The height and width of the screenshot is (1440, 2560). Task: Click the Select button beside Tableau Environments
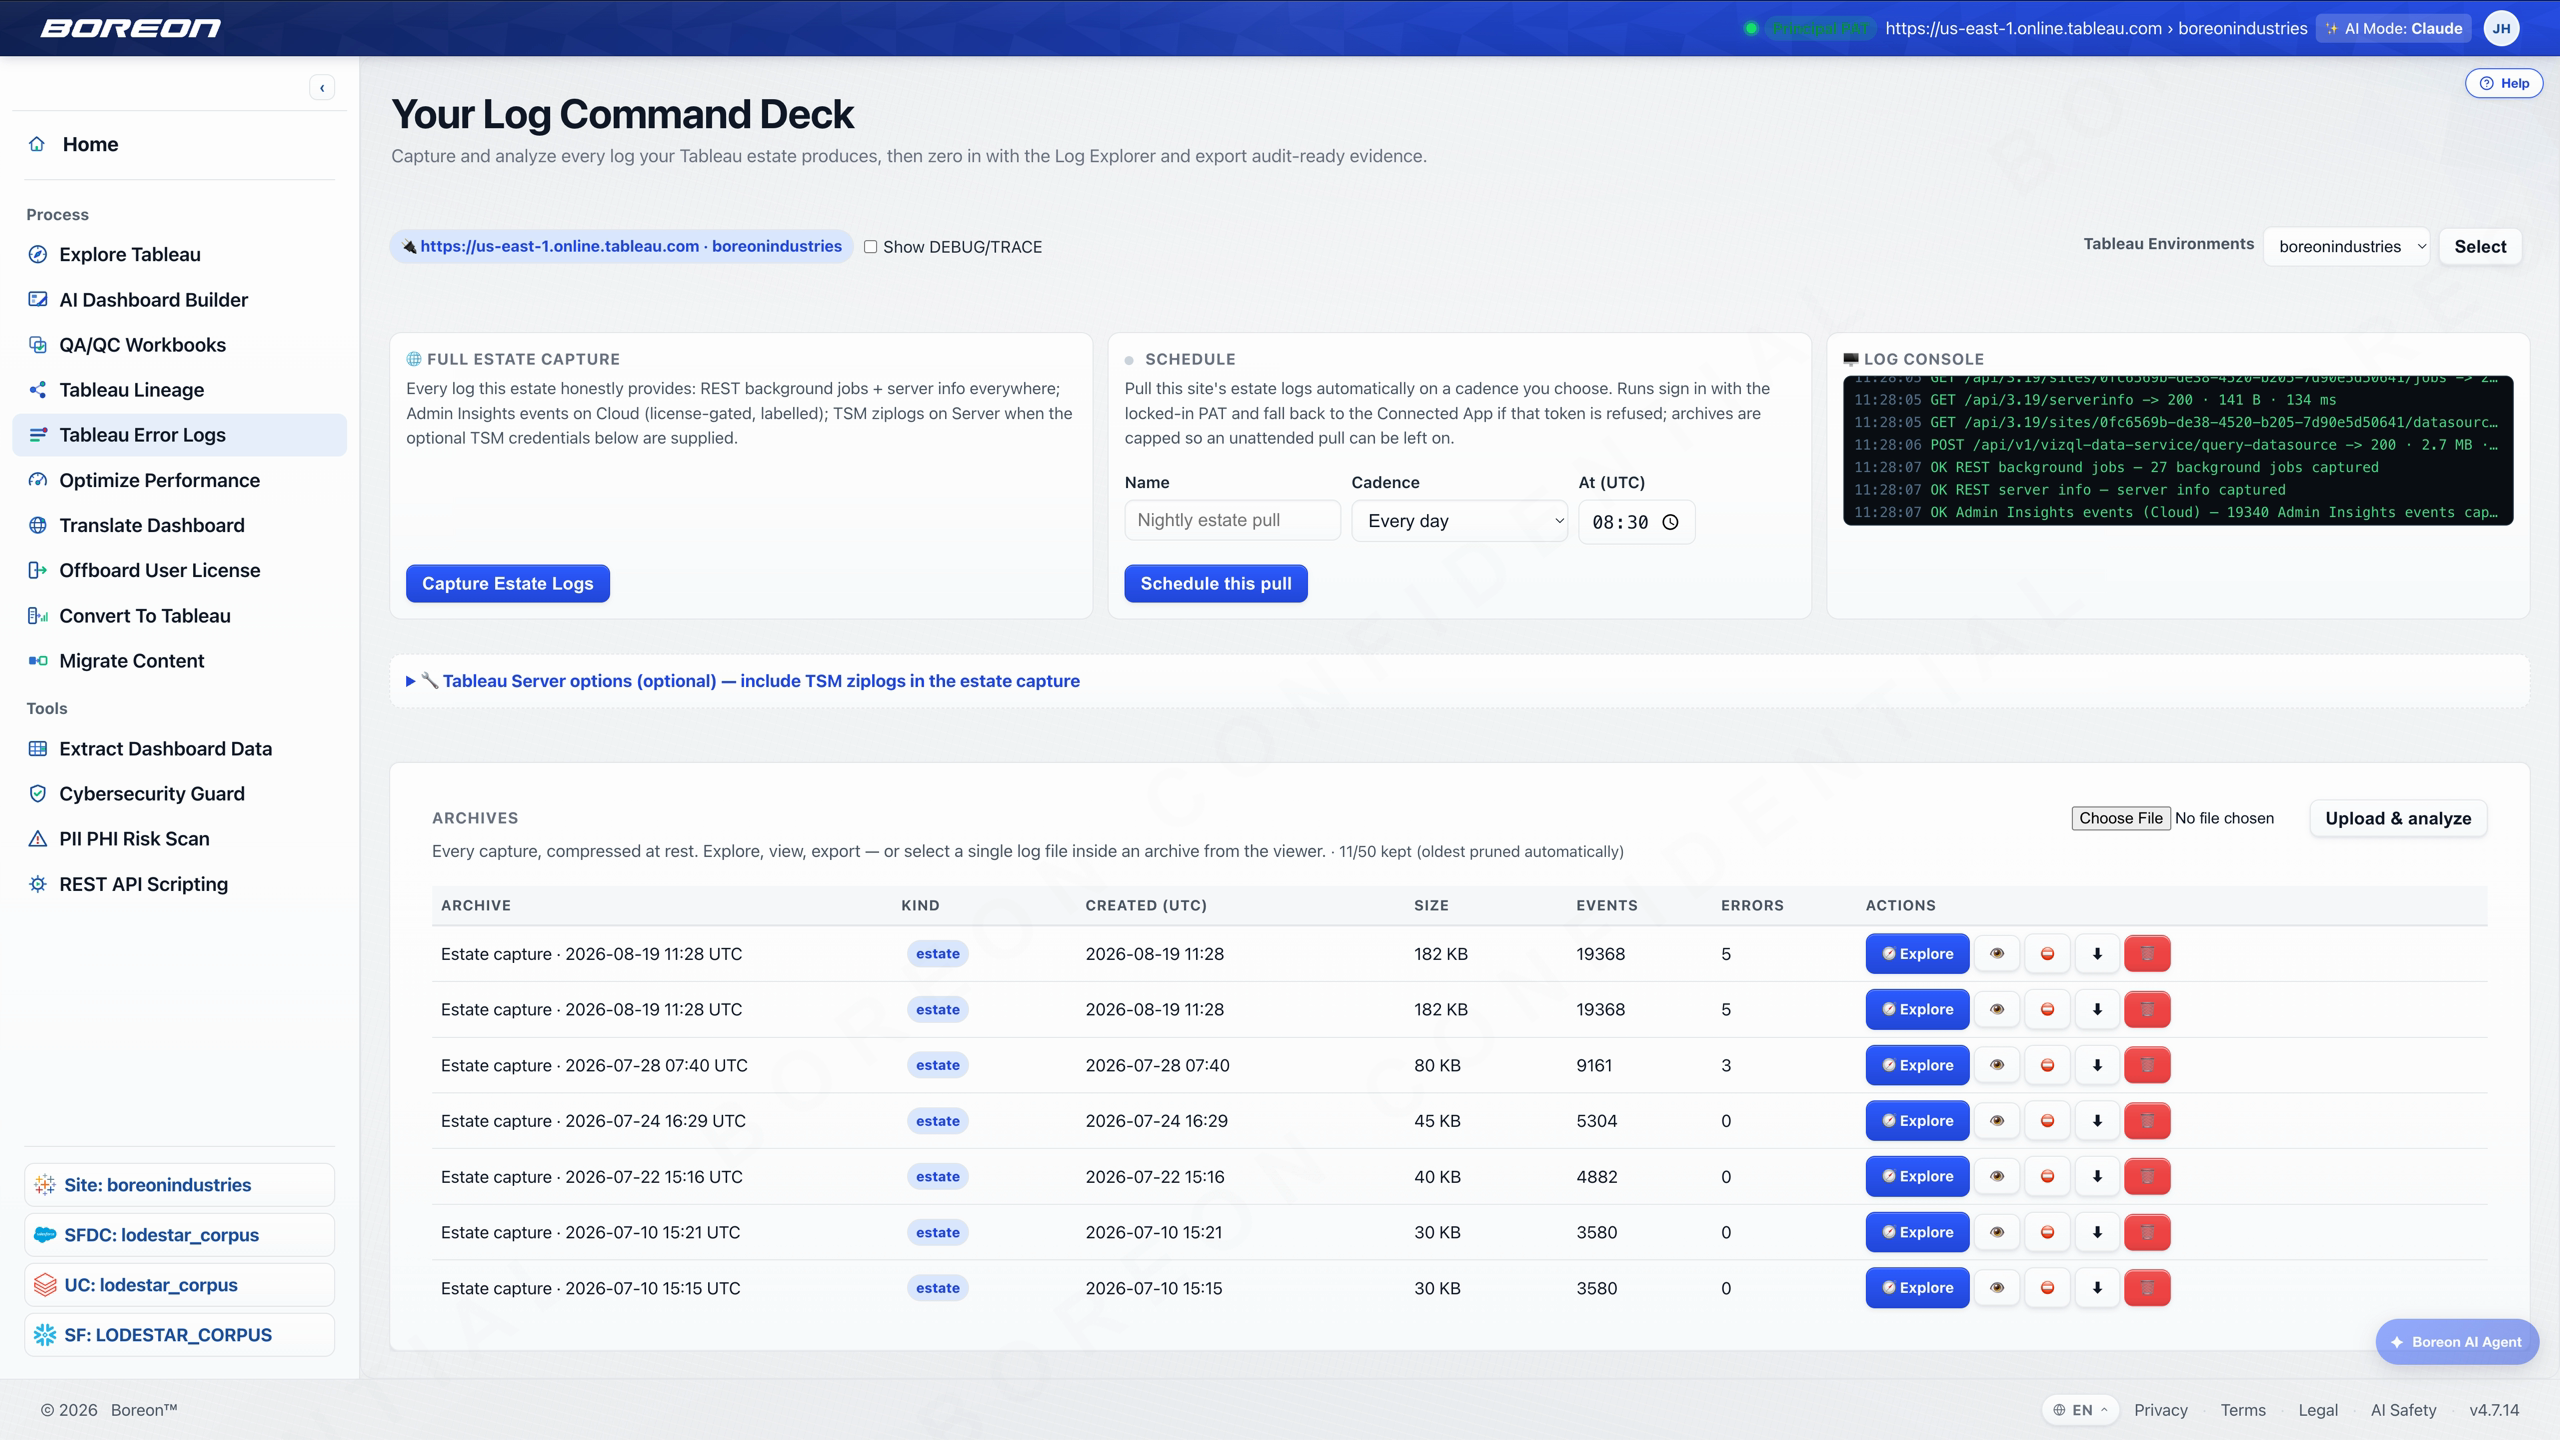point(2480,247)
